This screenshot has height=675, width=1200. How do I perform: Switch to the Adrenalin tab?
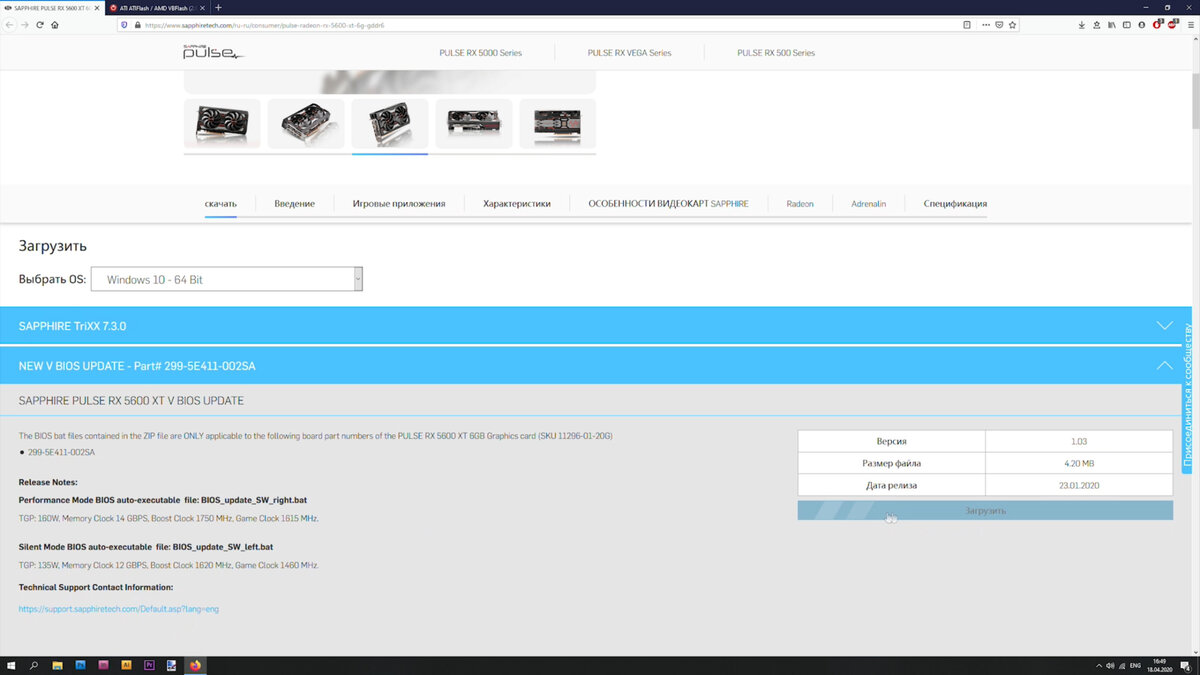[869, 203]
